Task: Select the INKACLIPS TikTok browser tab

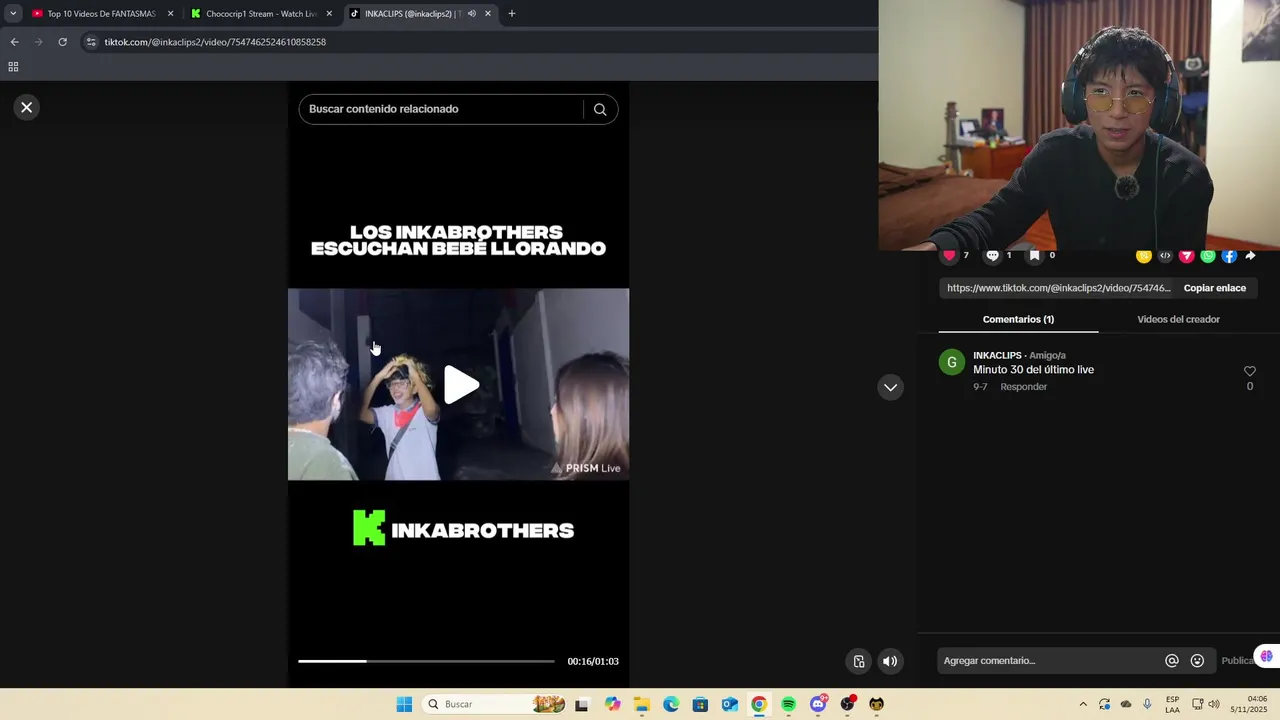Action: [410, 14]
